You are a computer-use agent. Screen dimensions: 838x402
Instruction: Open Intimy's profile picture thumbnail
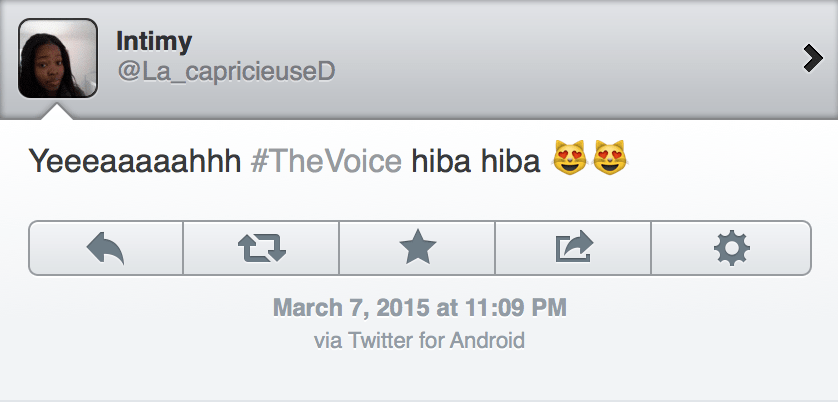[x=58, y=58]
